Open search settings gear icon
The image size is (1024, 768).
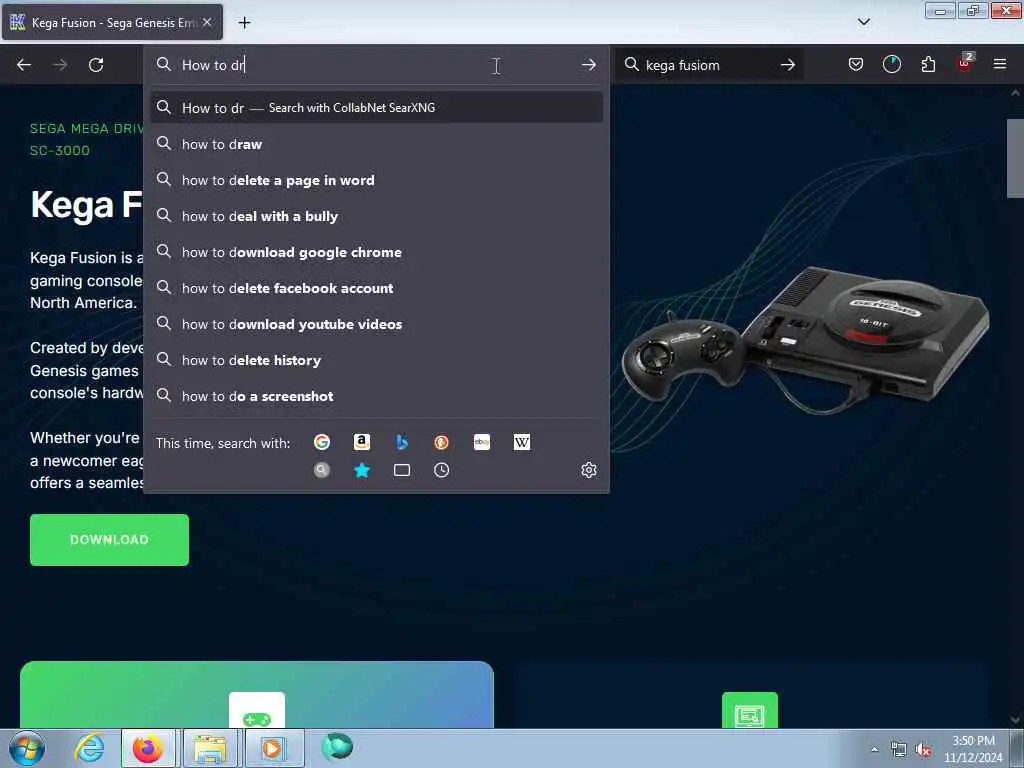588,470
